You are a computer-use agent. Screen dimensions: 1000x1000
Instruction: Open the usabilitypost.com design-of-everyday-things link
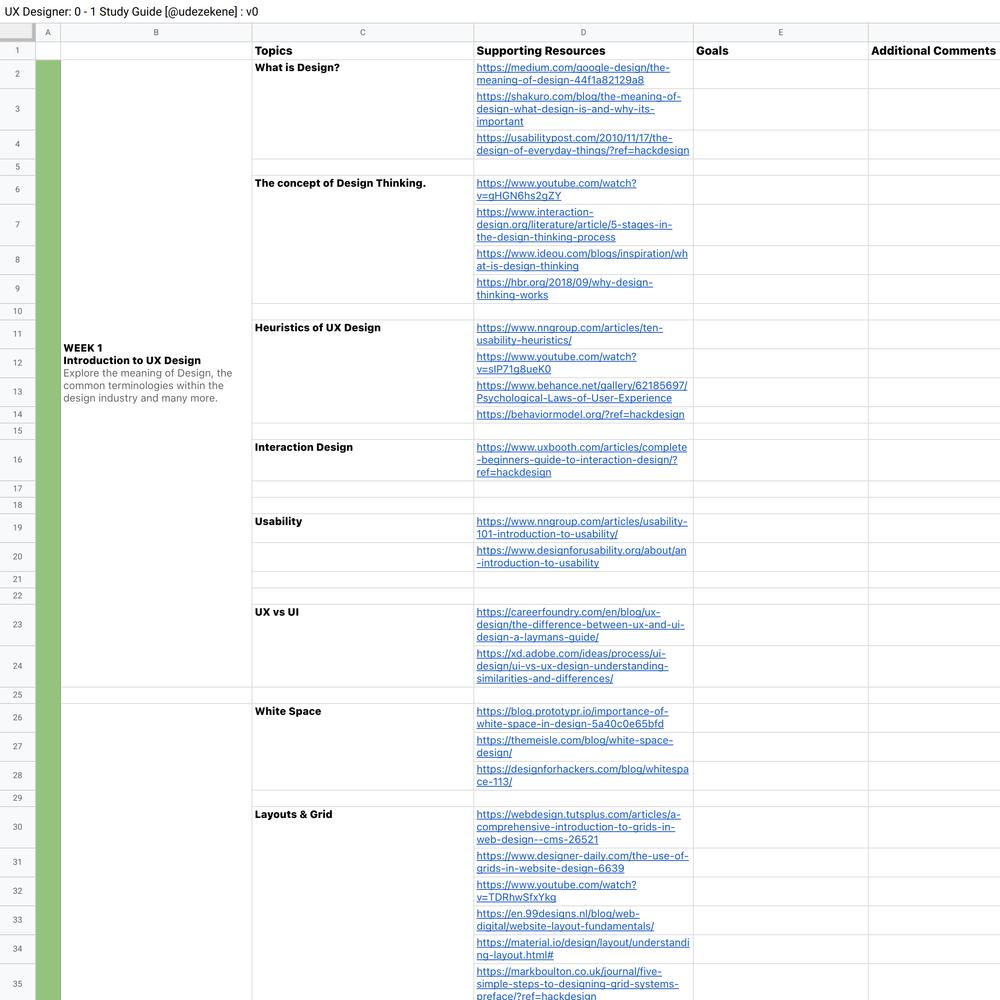pos(582,144)
